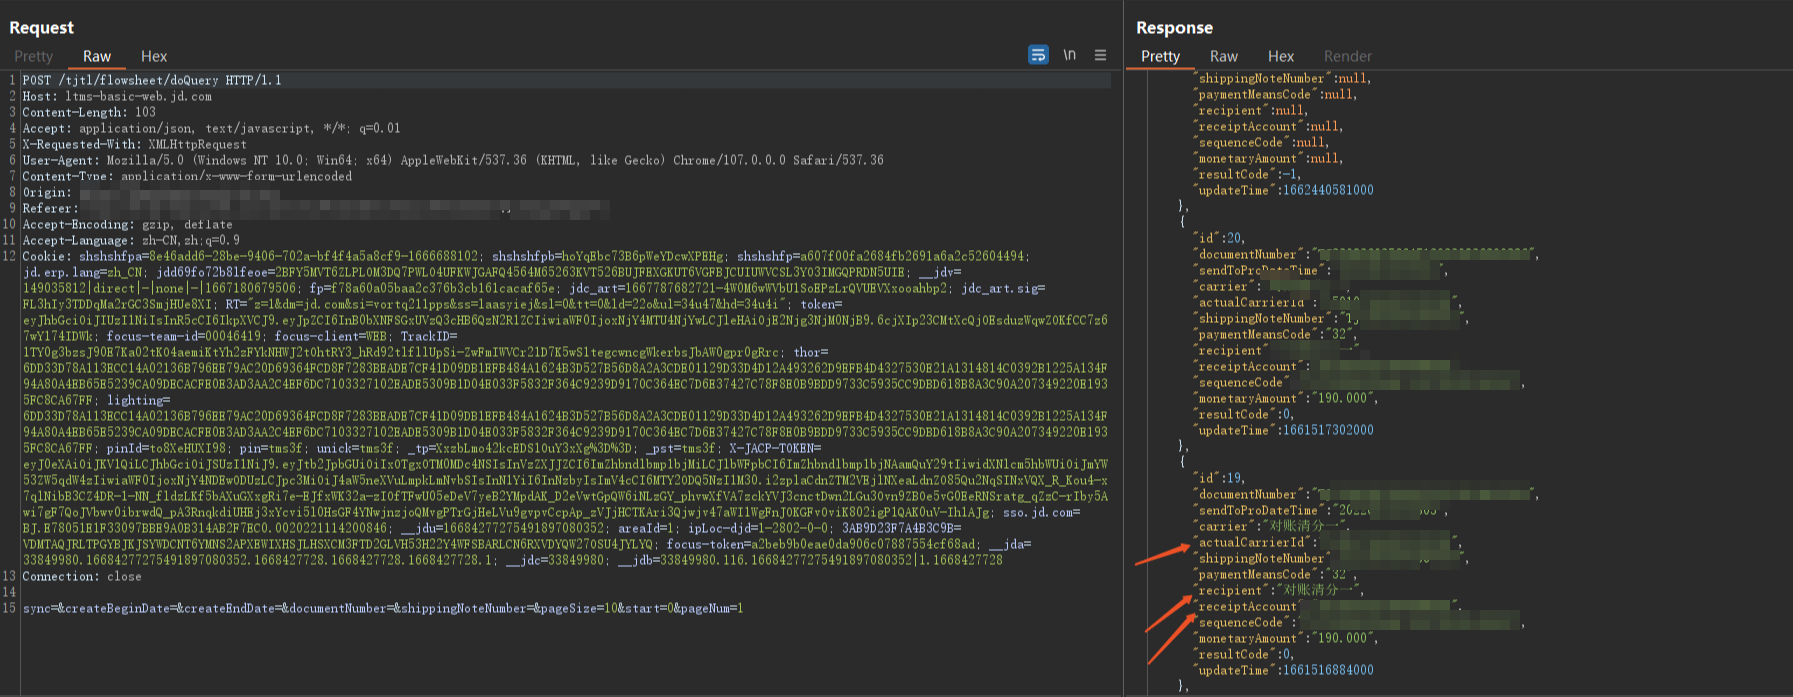1793x697 pixels.
Task: Click the request body sync=&createBeginDate line
Action: [x=383, y=608]
